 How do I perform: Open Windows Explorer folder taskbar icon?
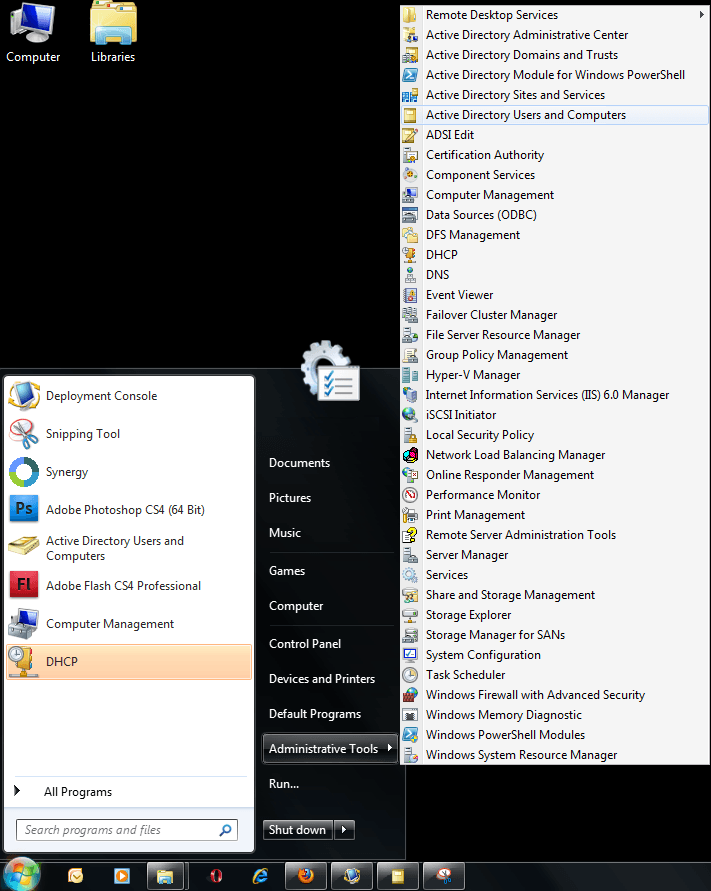coord(165,876)
